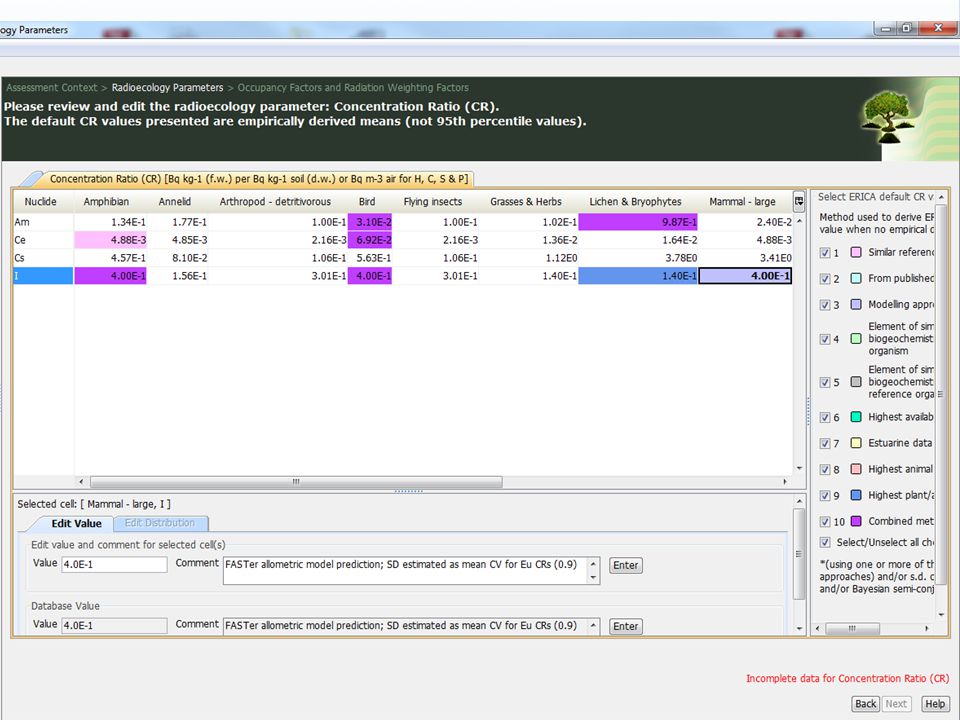This screenshot has width=960, height=720.
Task: Click Flying insects column header
Action: [433, 201]
